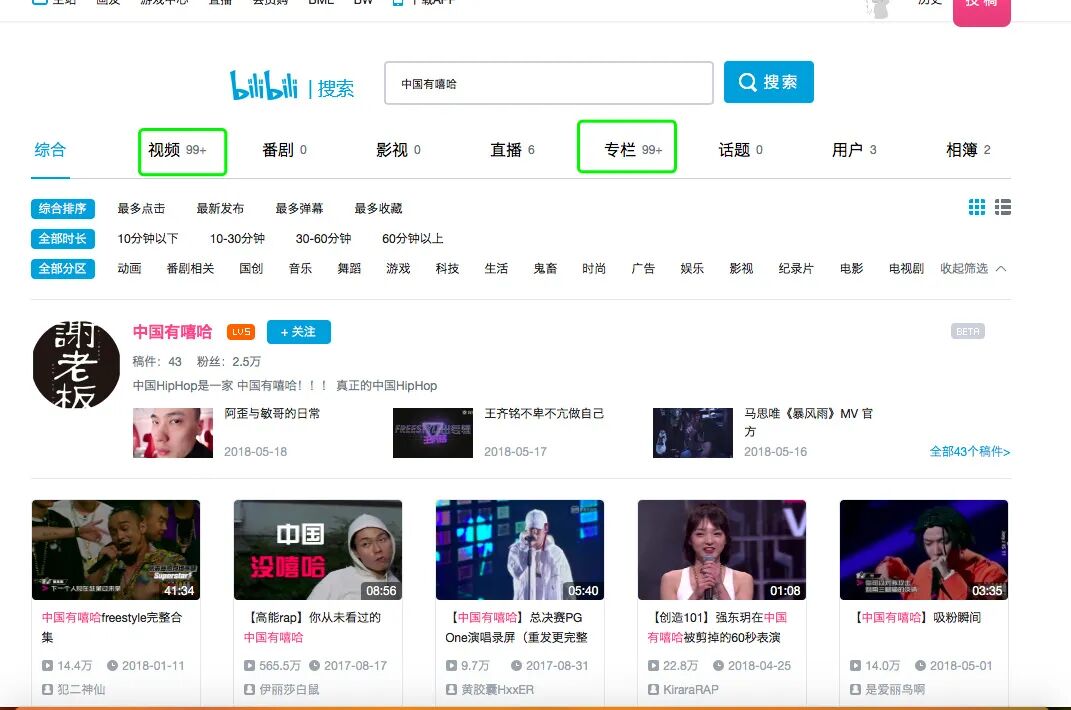Image resolution: width=1071 pixels, height=710 pixels.
Task: Click the 谢老板 user avatar
Action: 76,364
